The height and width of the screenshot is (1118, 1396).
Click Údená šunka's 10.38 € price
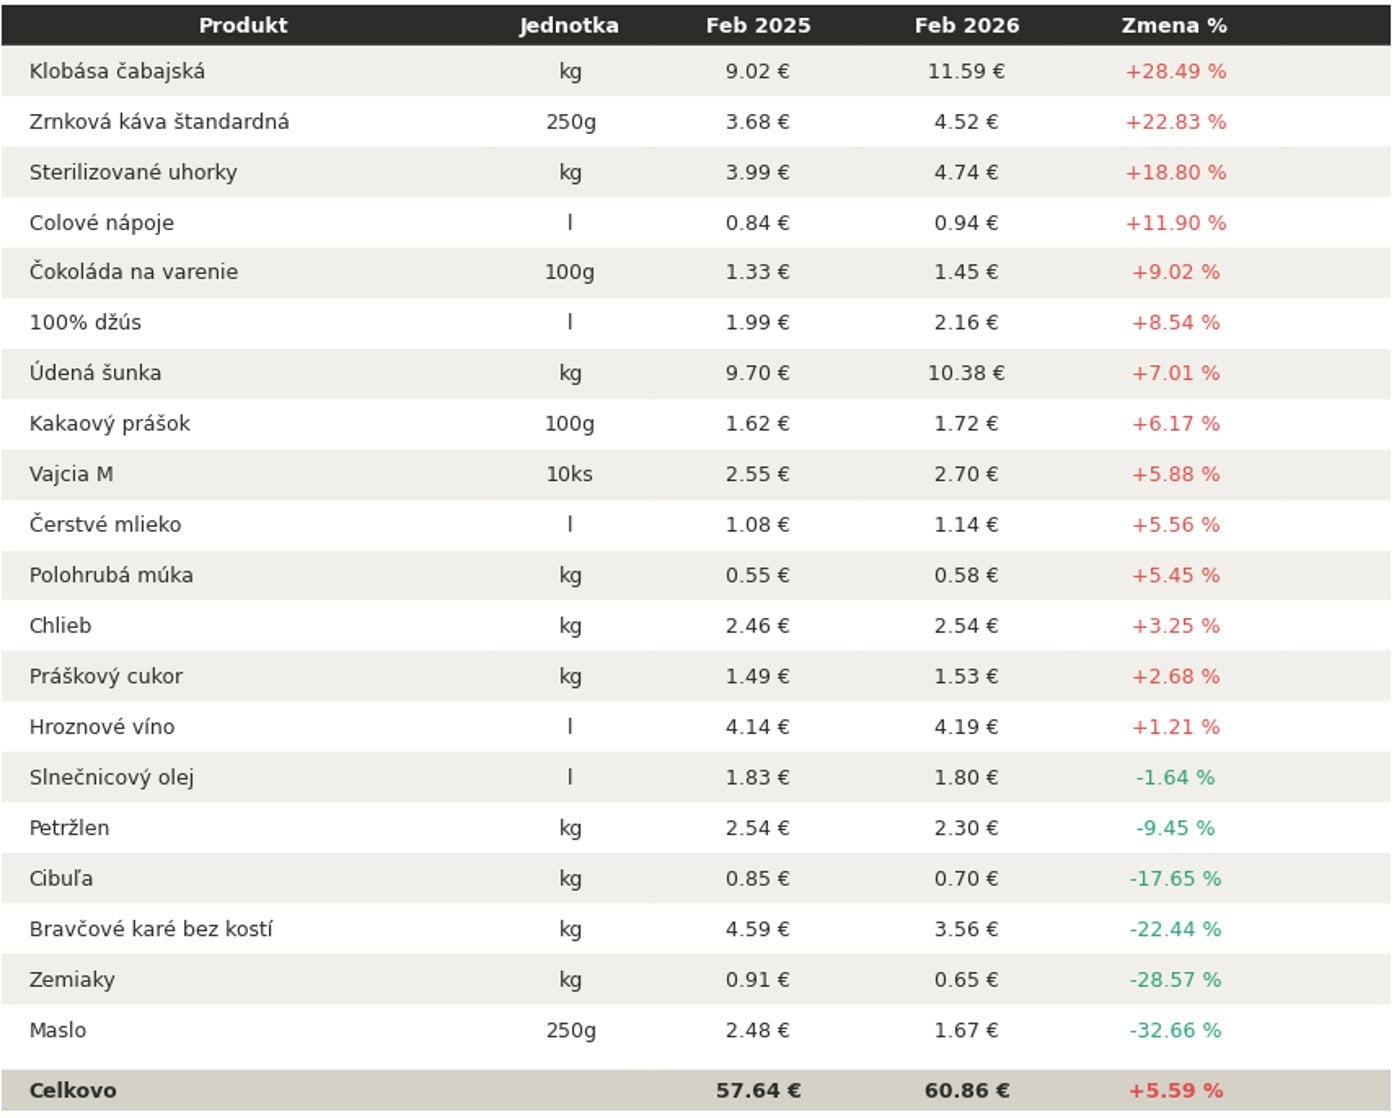coord(966,373)
